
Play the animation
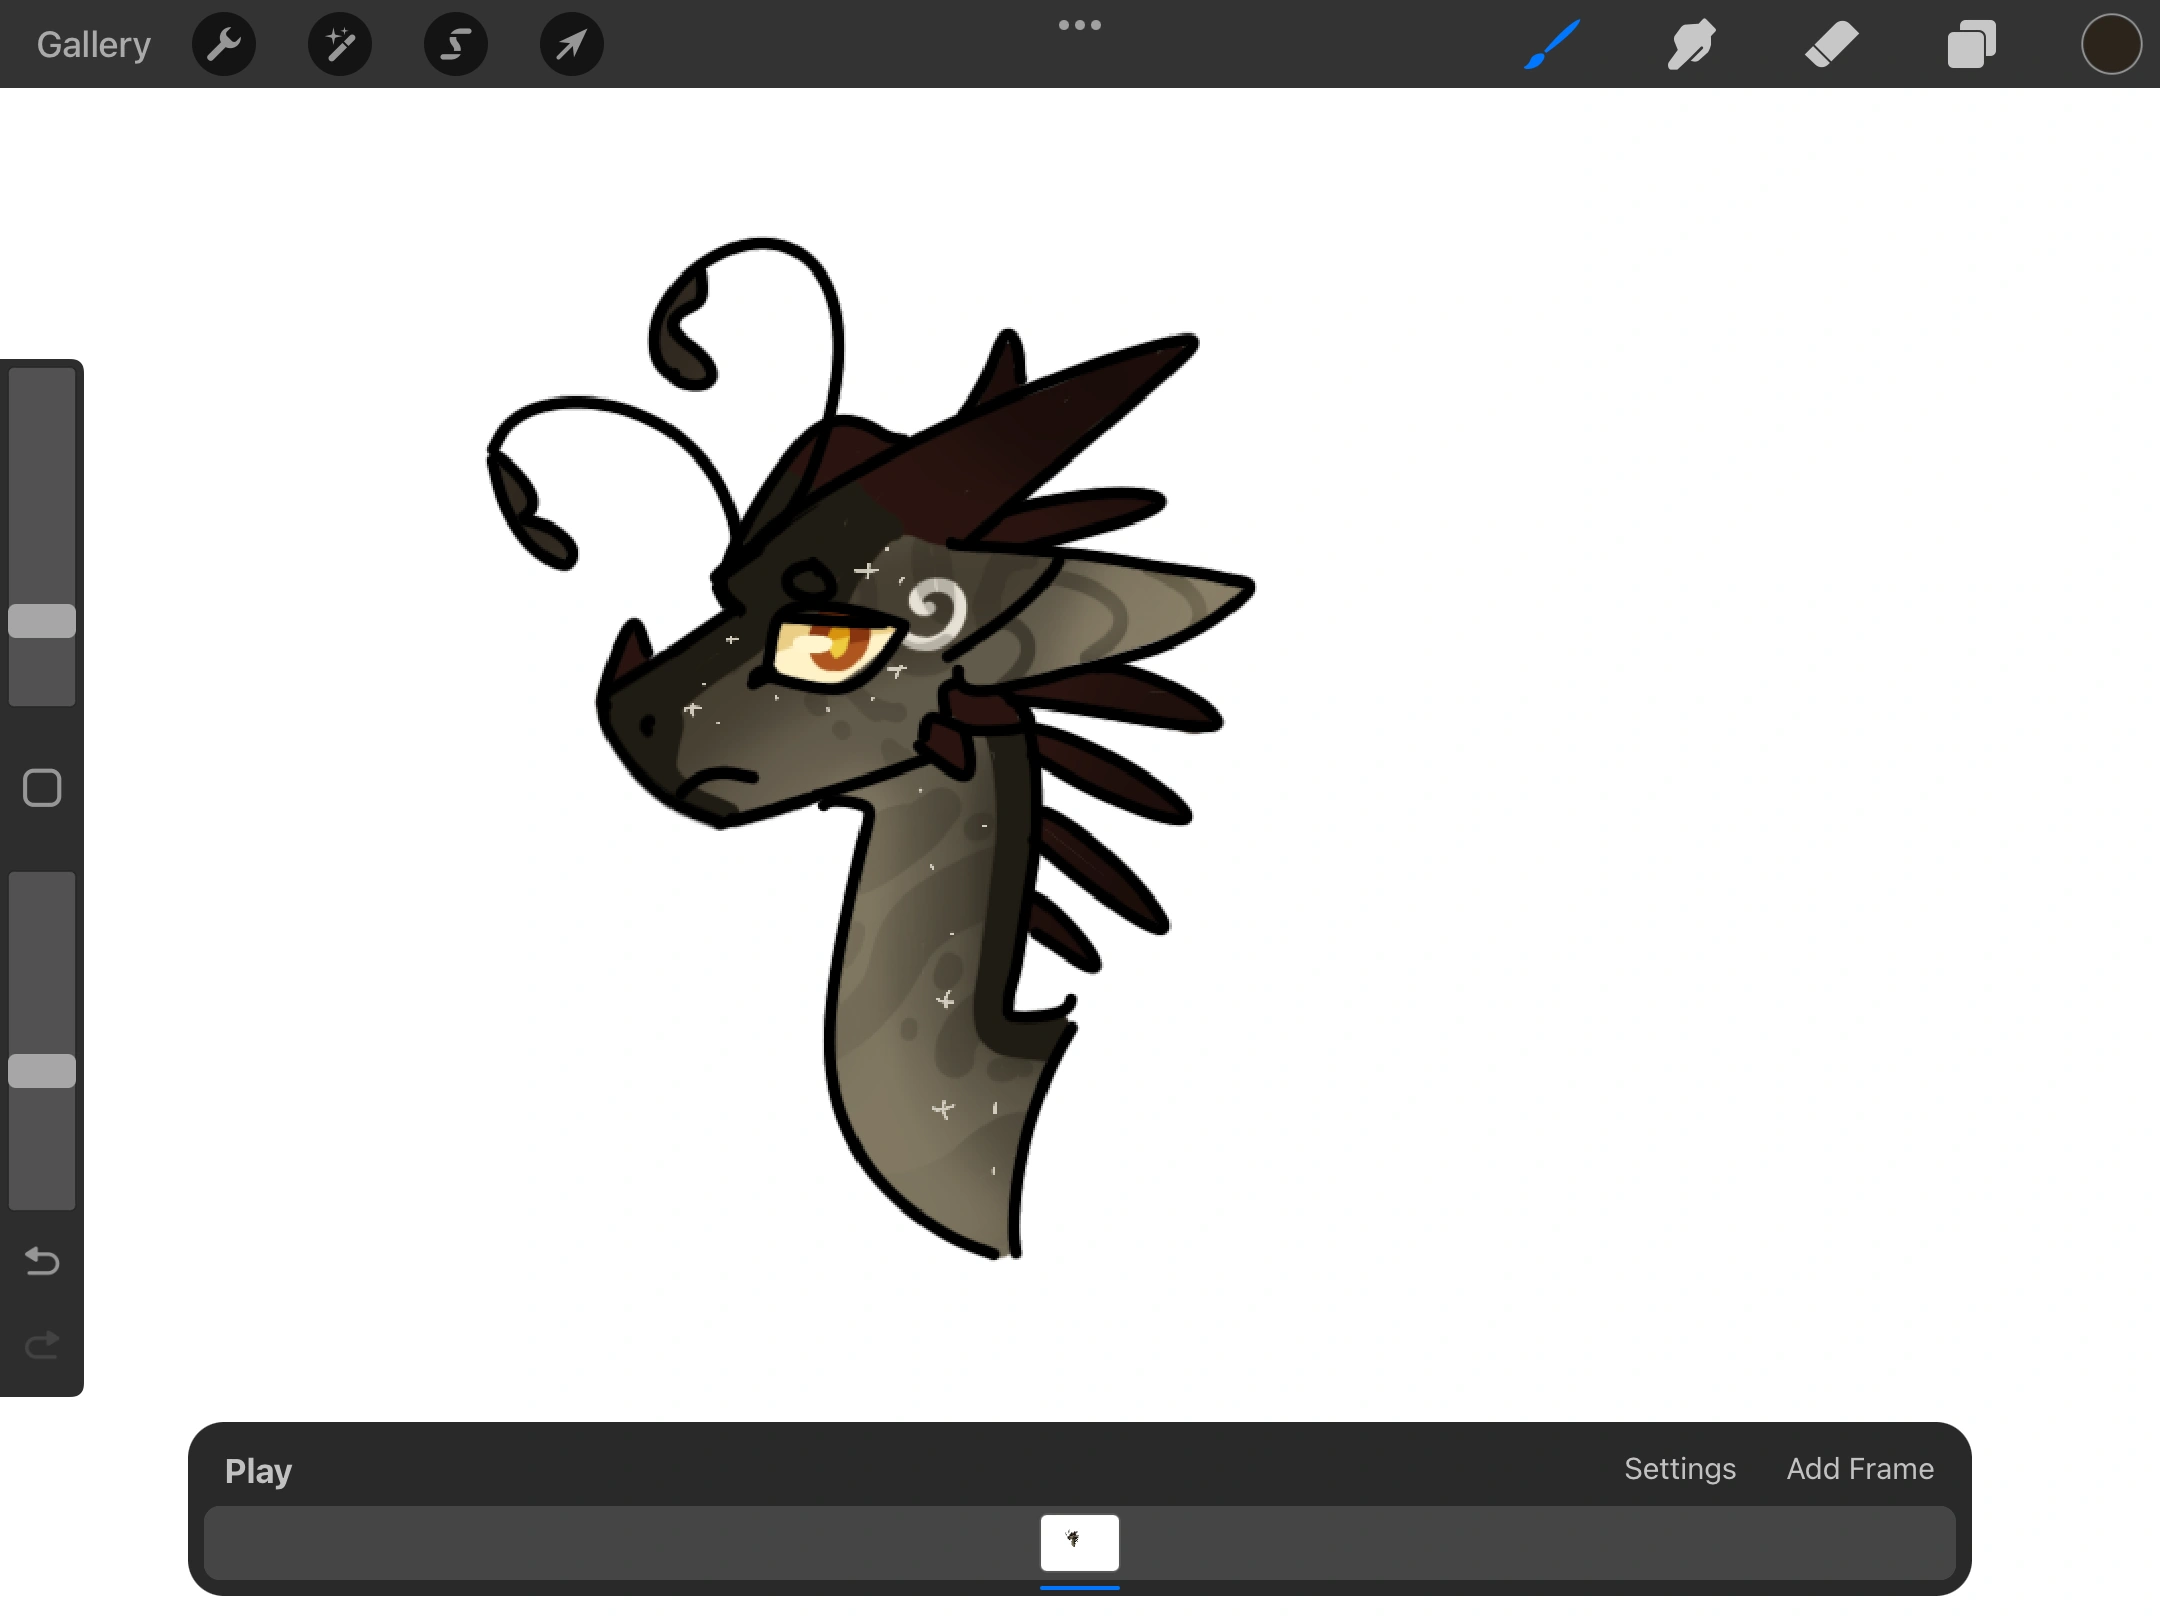[x=258, y=1471]
